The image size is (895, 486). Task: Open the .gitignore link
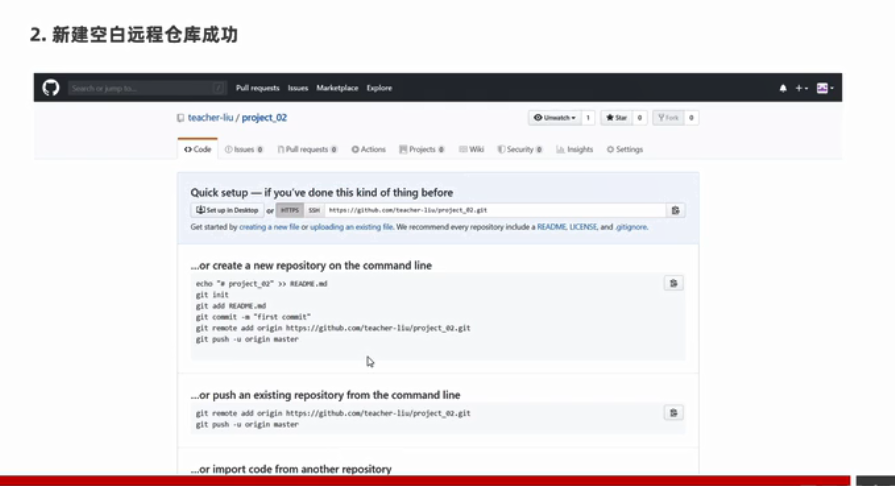tap(631, 227)
